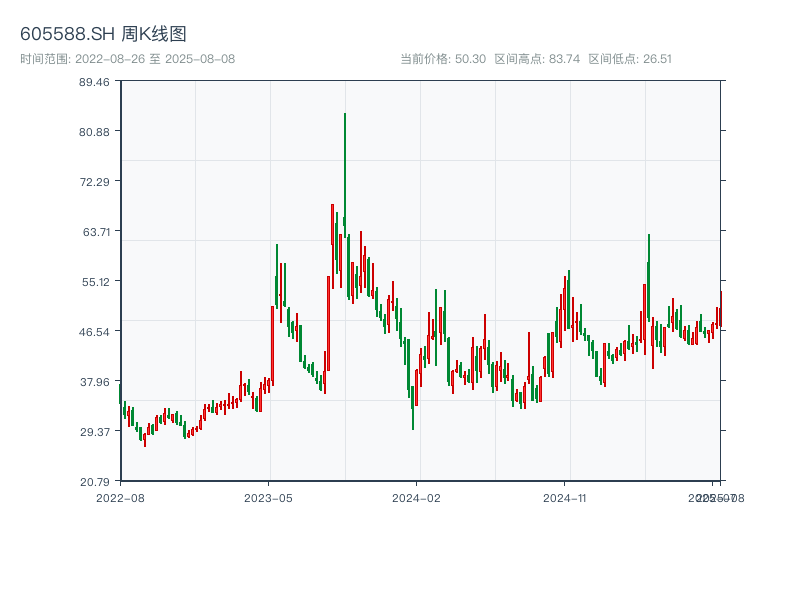Click the y-axis value 89.46
The image size is (800, 600).
click(94, 82)
